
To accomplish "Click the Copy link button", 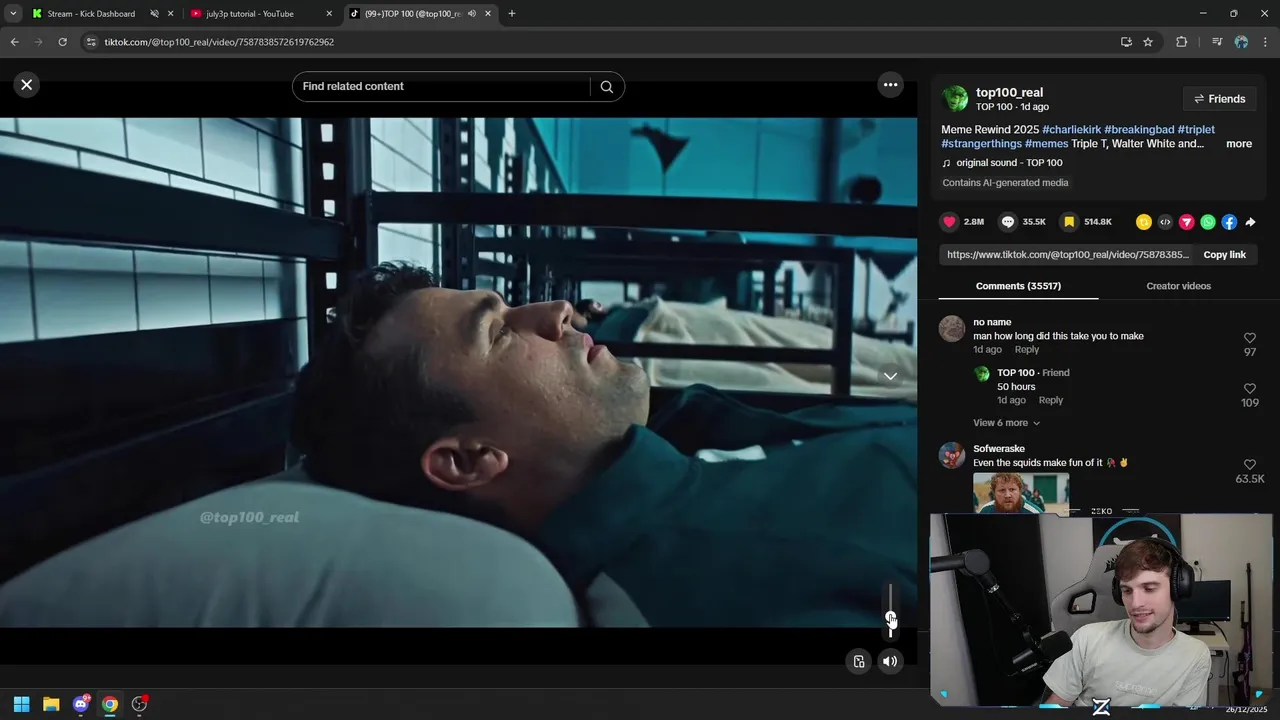I will click(x=1224, y=255).
